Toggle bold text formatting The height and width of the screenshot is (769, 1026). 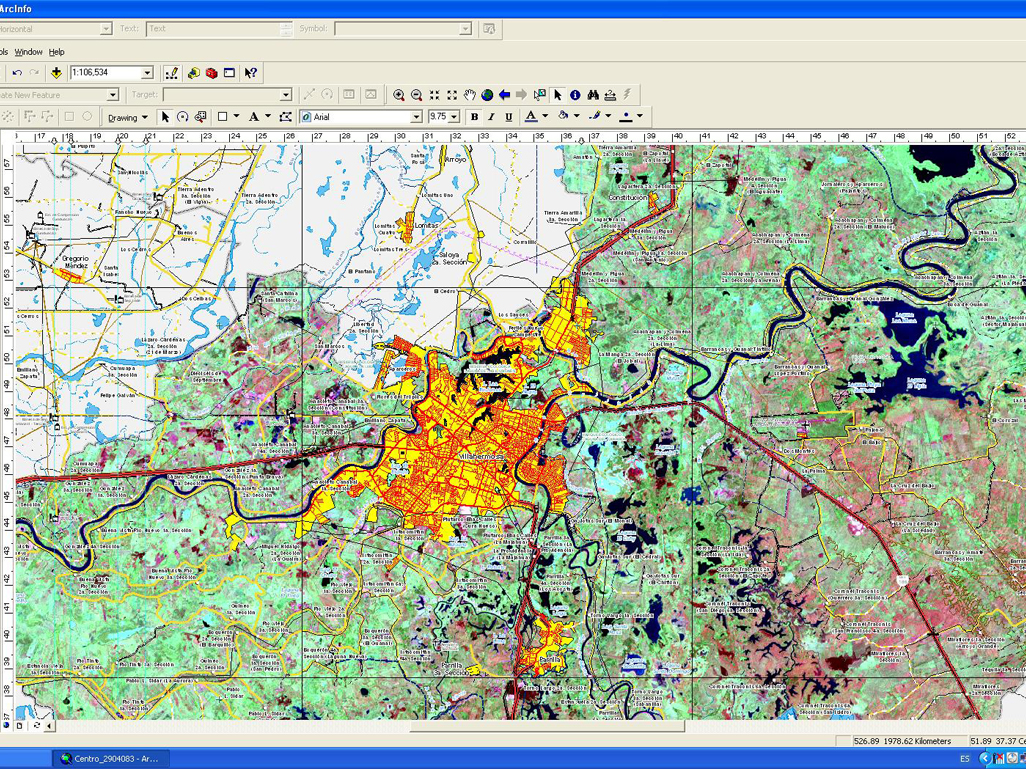tap(474, 116)
